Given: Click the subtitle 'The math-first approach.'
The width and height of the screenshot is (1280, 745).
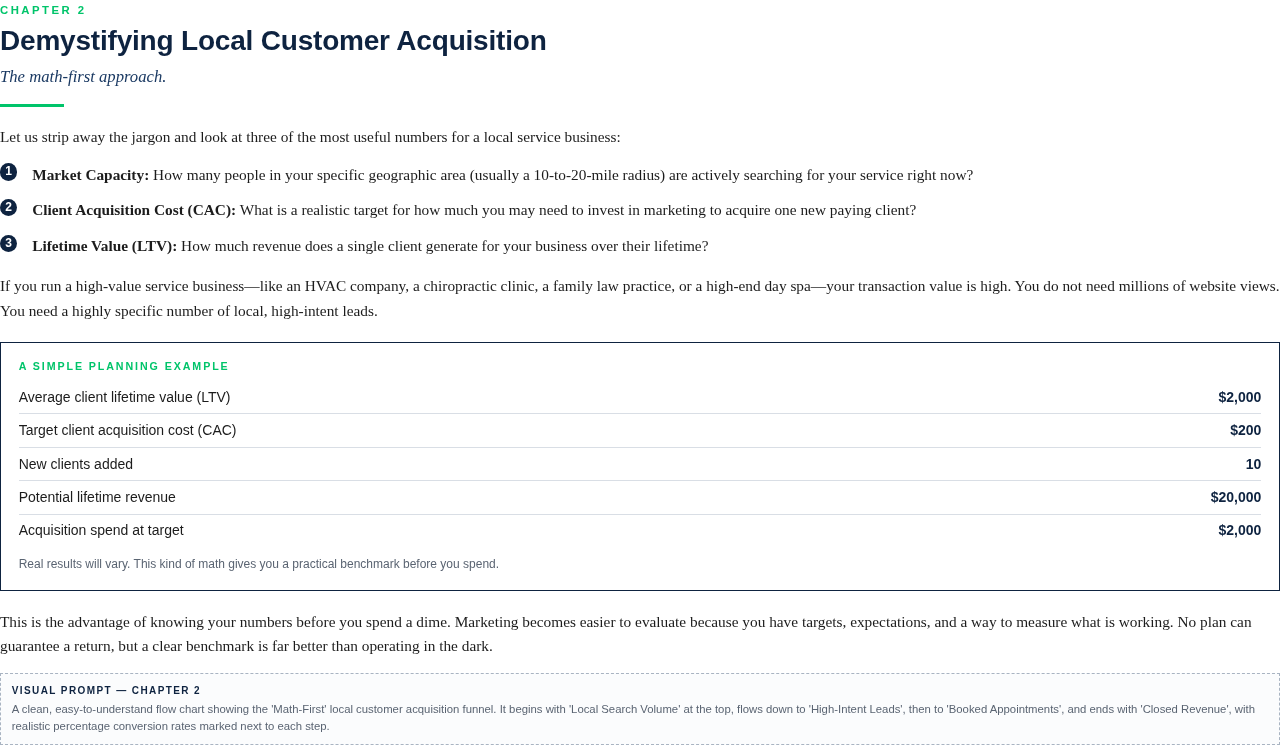Looking at the screenshot, I should point(83,77).
